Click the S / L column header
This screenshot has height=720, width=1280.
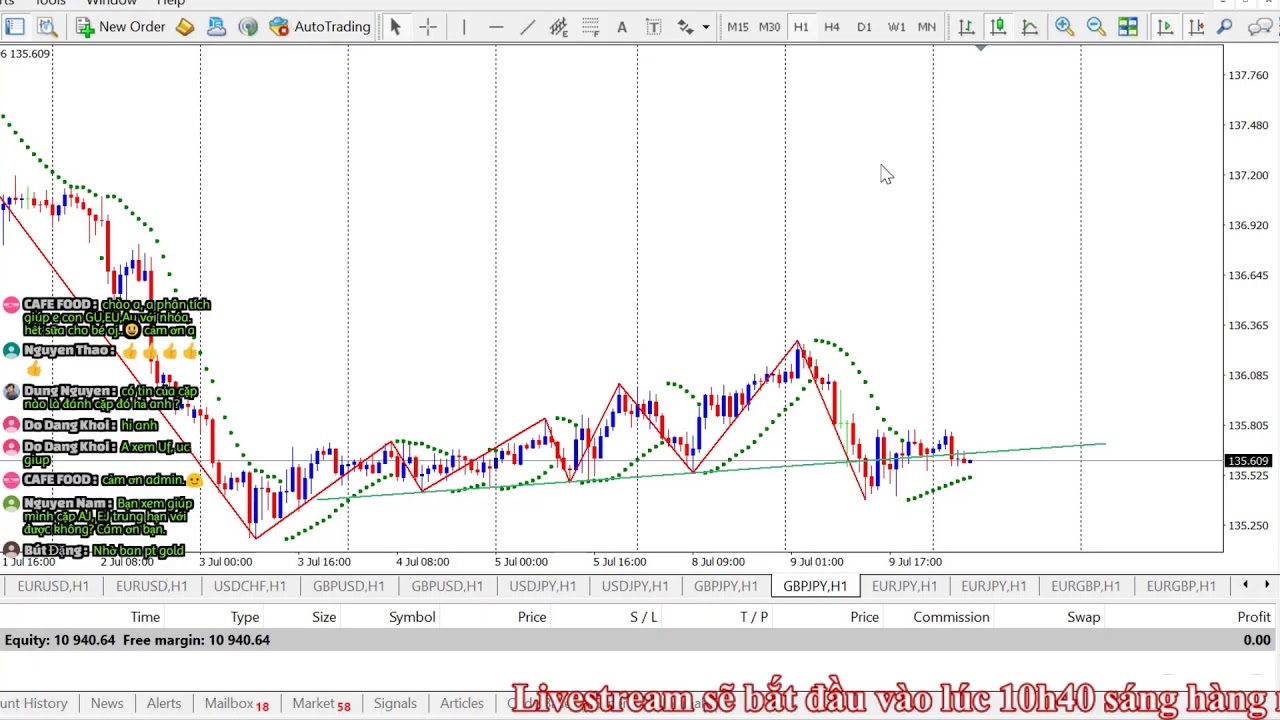coord(643,617)
